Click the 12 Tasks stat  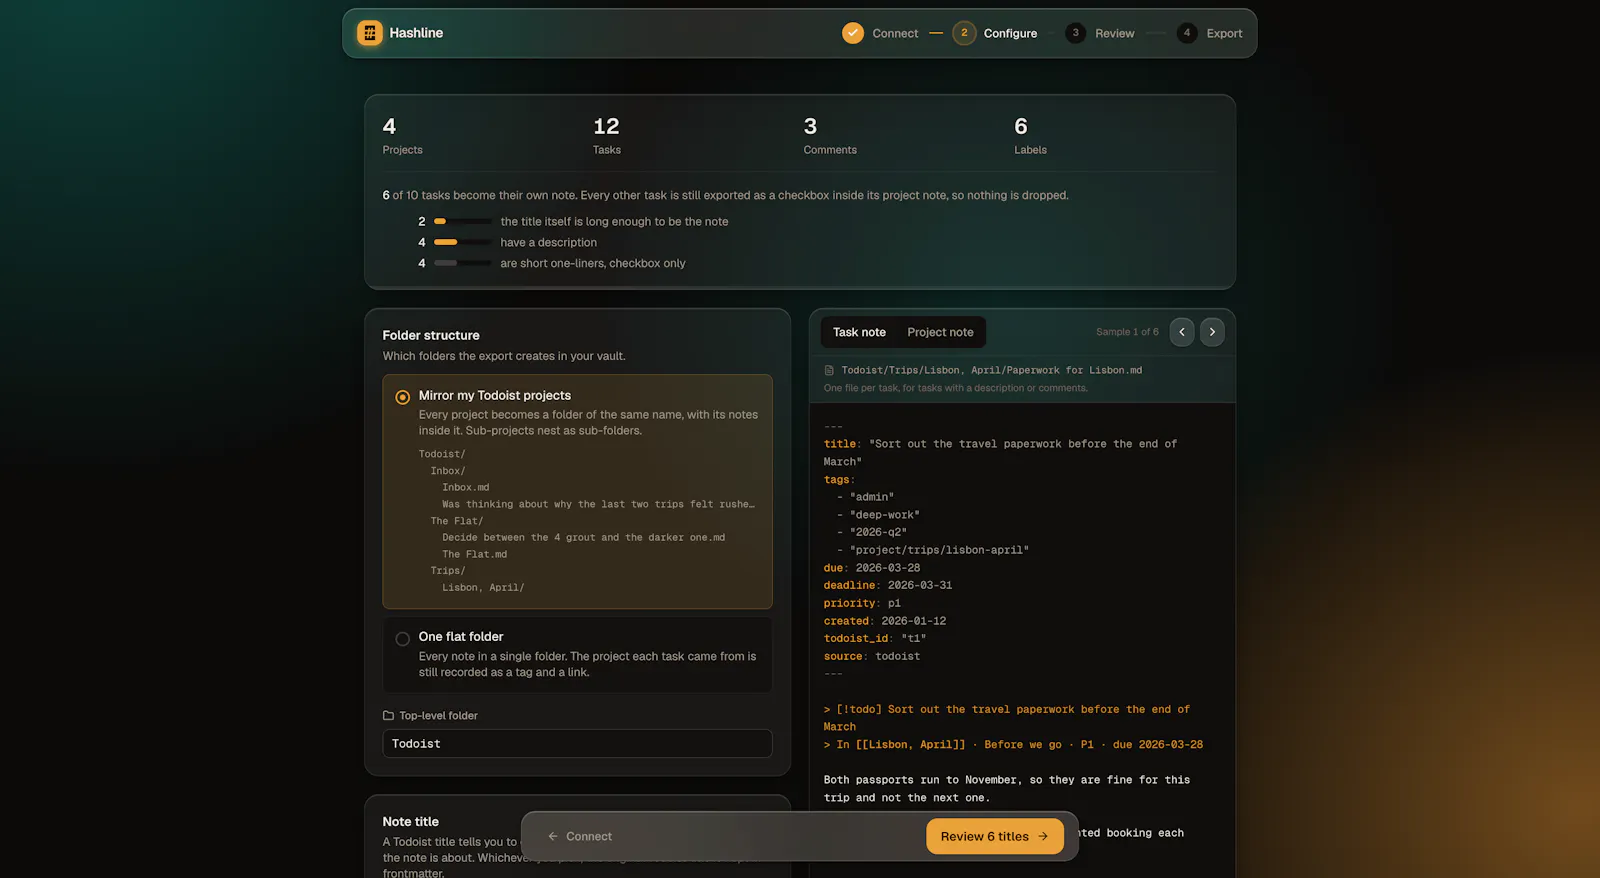(606, 136)
